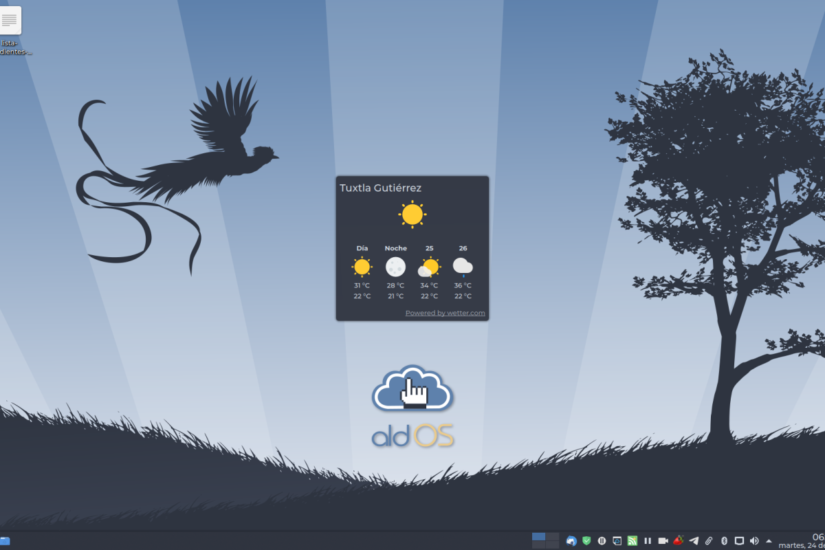Open the red strawberry tray icon
Image resolution: width=825 pixels, height=550 pixels.
pyautogui.click(x=678, y=540)
